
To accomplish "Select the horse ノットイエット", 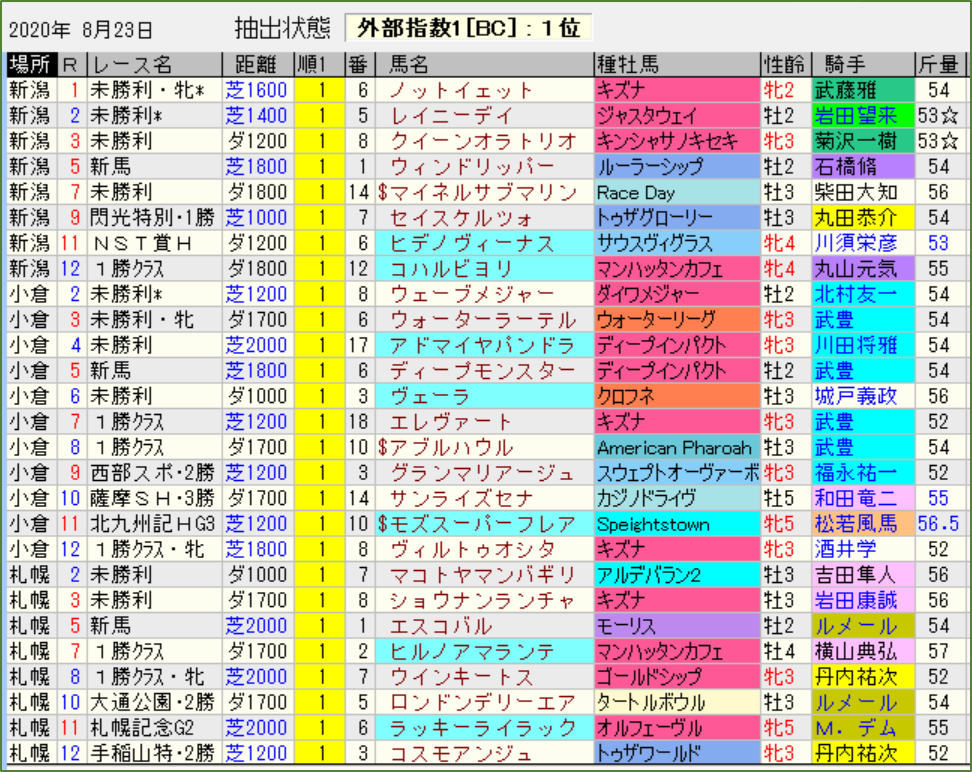I will pos(461,90).
